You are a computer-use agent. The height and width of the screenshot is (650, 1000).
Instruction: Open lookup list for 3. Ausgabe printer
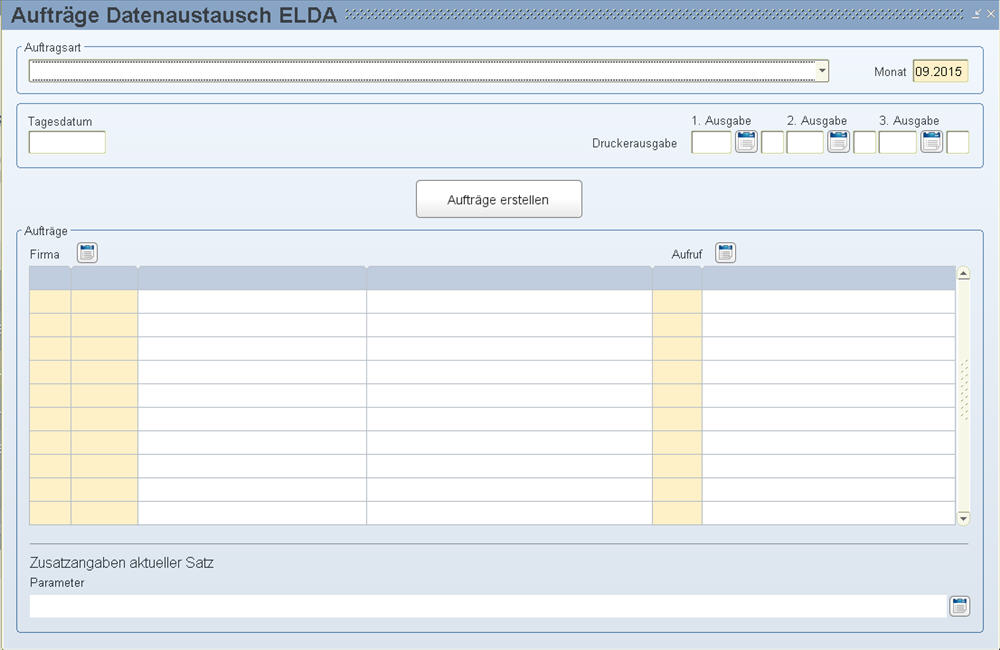point(931,142)
